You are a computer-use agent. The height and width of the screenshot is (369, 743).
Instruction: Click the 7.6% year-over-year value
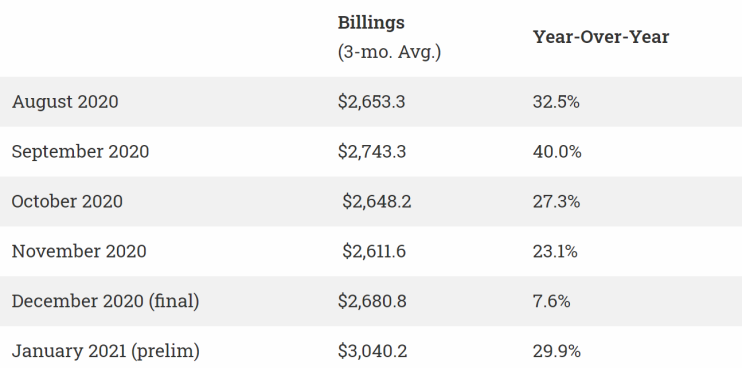[552, 301]
